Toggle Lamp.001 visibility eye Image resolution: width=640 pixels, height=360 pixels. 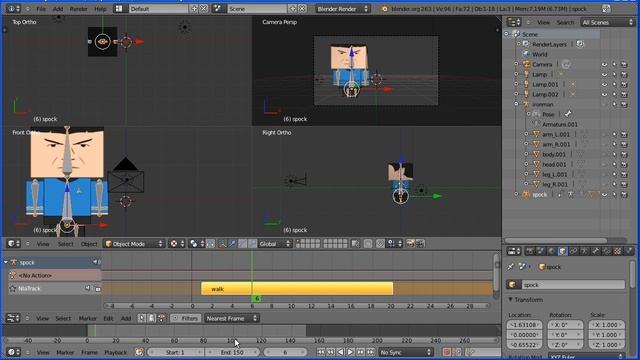604,84
